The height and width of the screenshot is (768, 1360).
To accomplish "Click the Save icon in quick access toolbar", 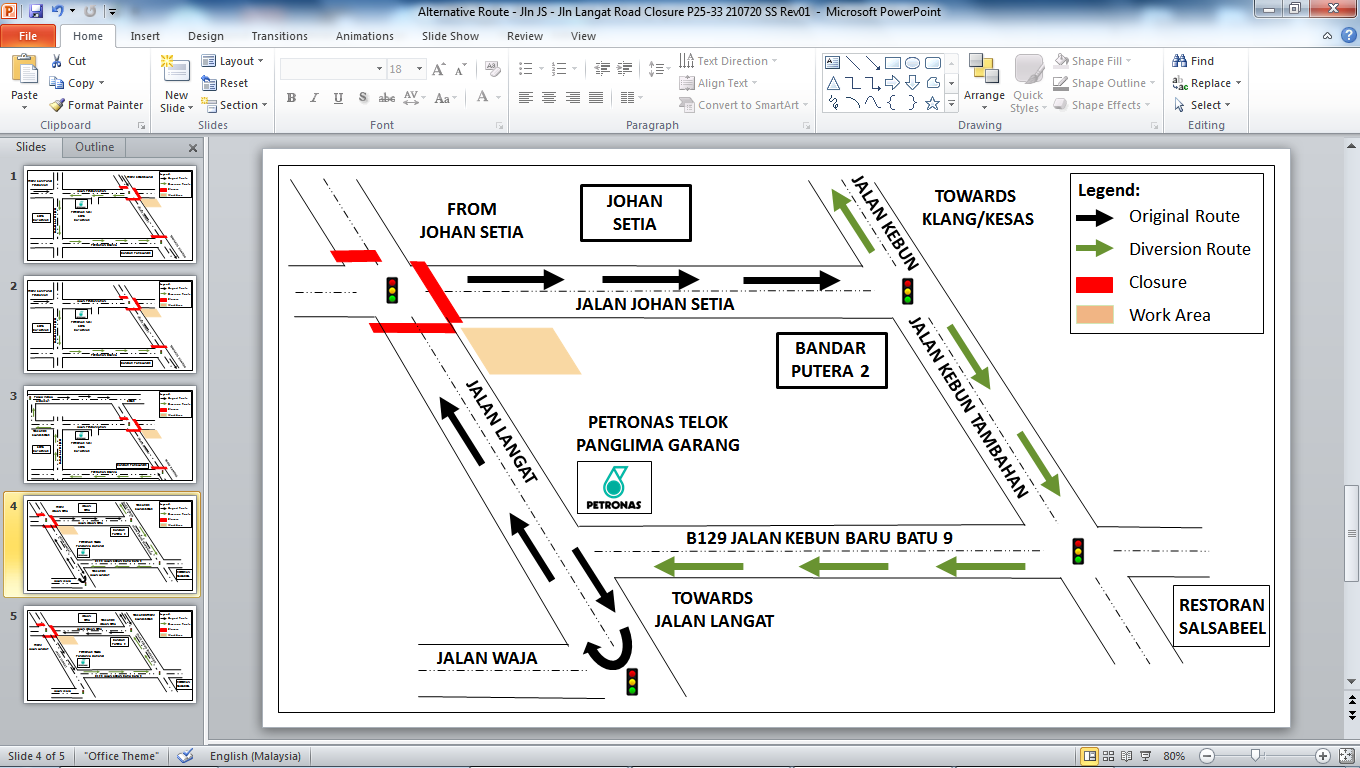I will point(36,11).
